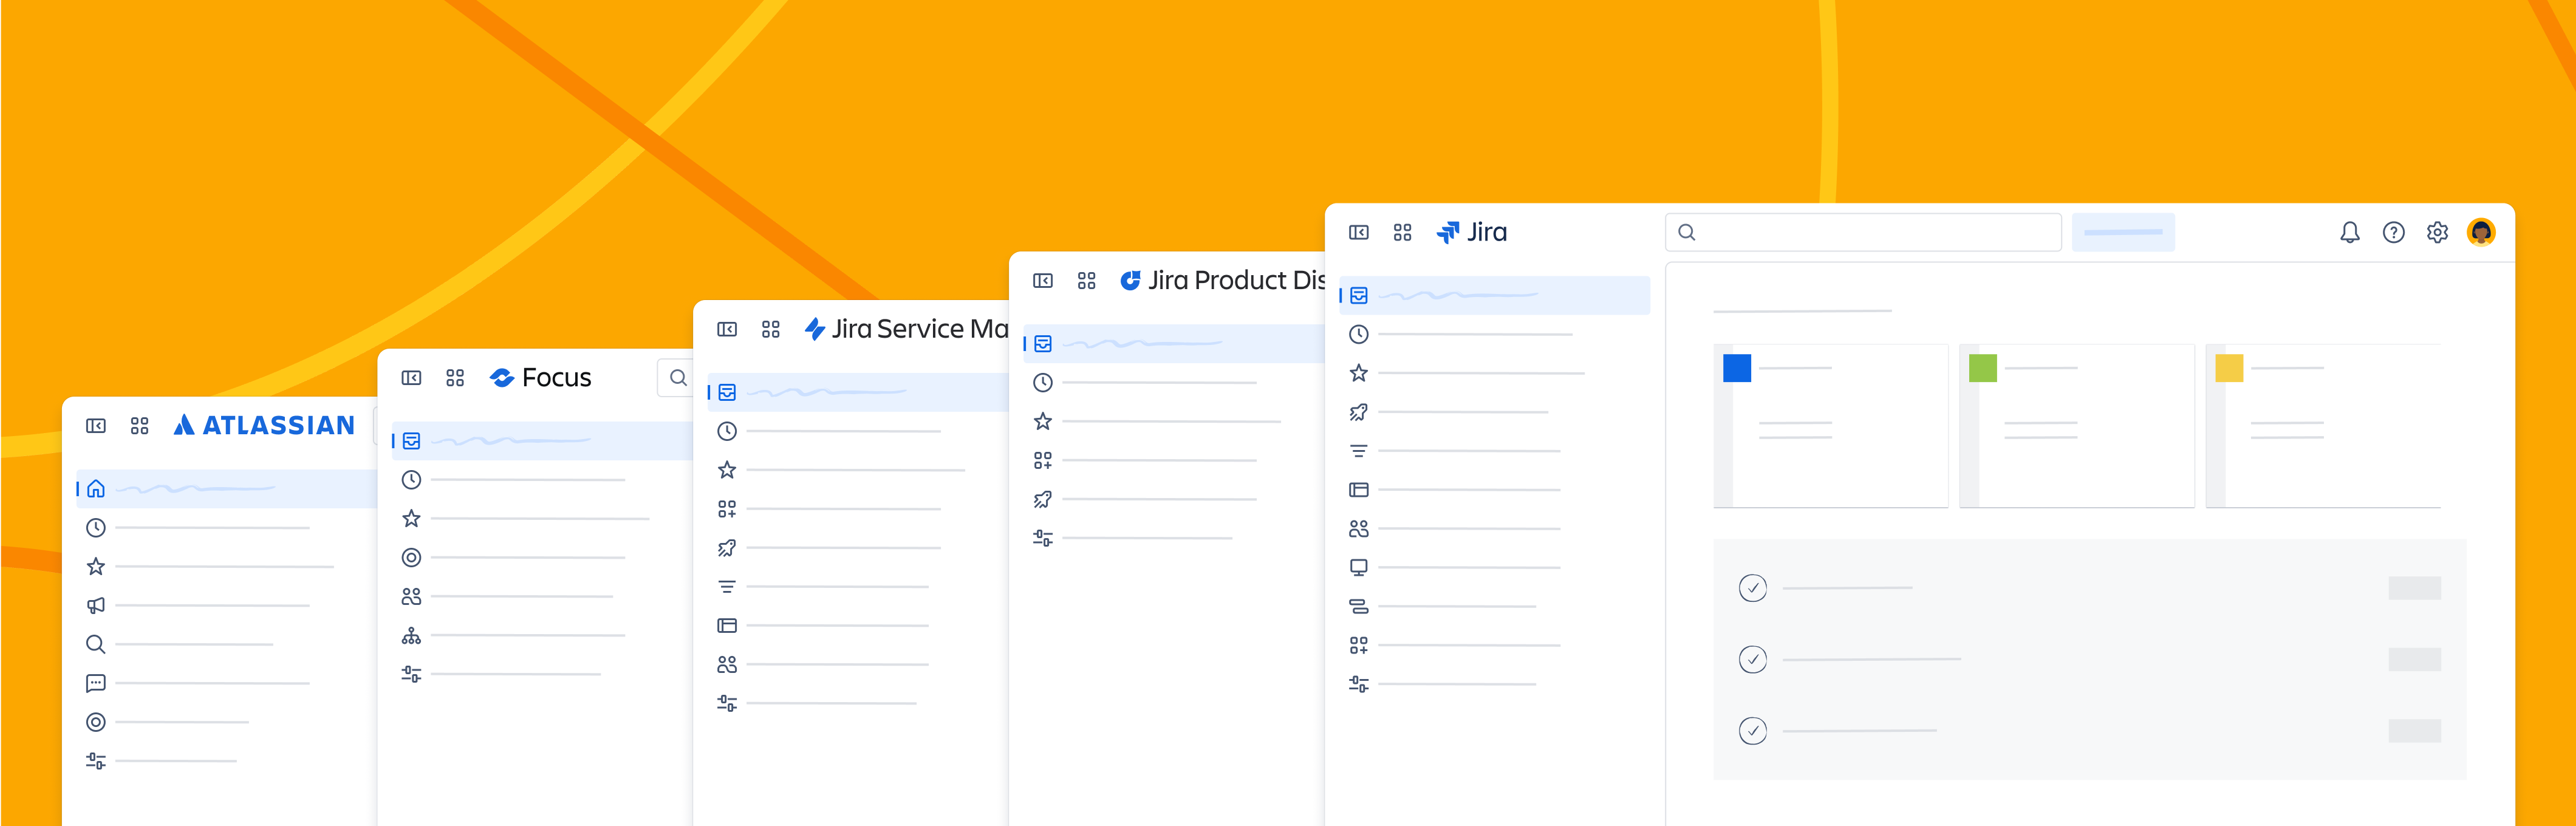Screen dimensions: 2576x826
Task: Collapse the sidebar in the Jira window
Action: point(1358,232)
